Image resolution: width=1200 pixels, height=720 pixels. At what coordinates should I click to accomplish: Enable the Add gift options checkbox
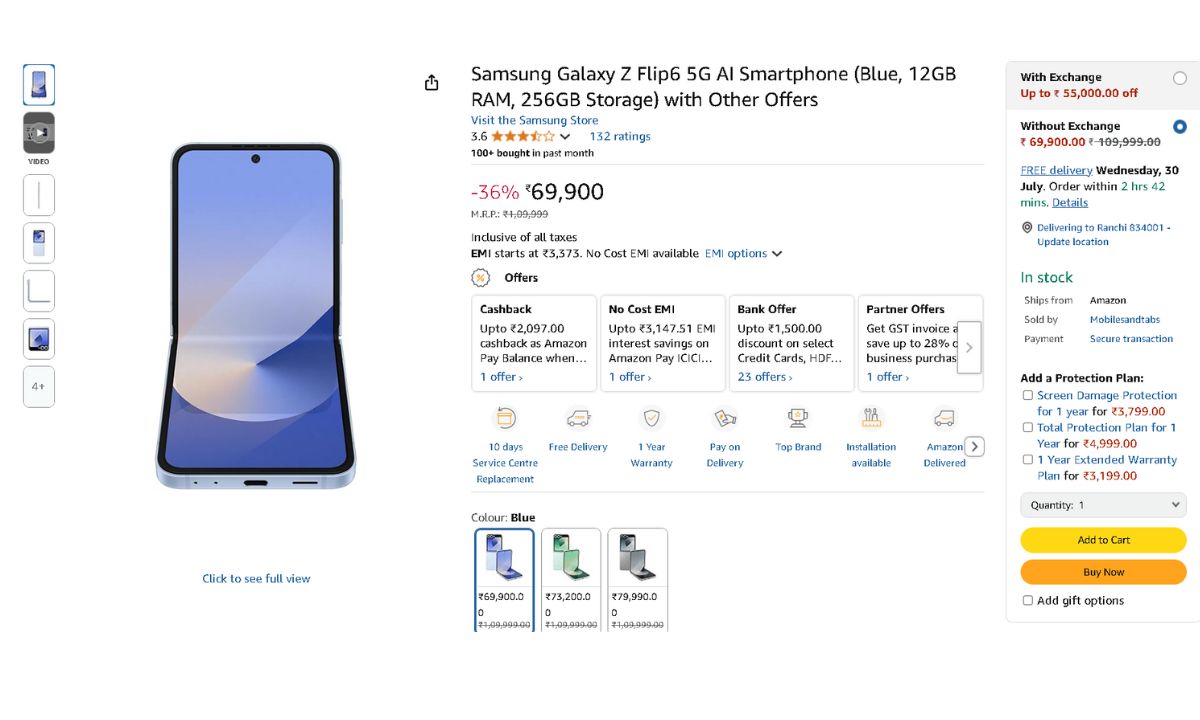point(1028,601)
